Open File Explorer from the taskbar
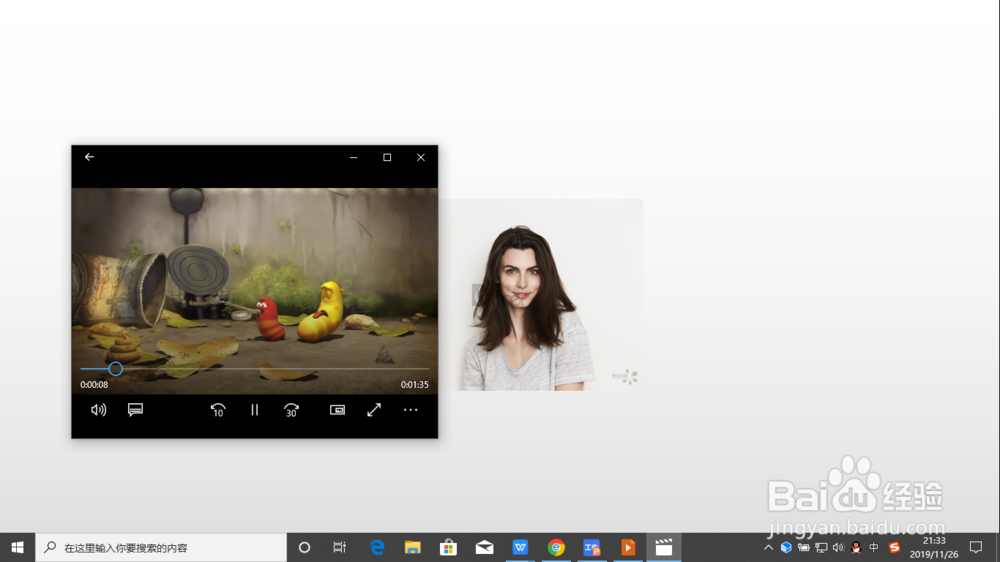Image resolution: width=1000 pixels, height=562 pixels. click(413, 547)
